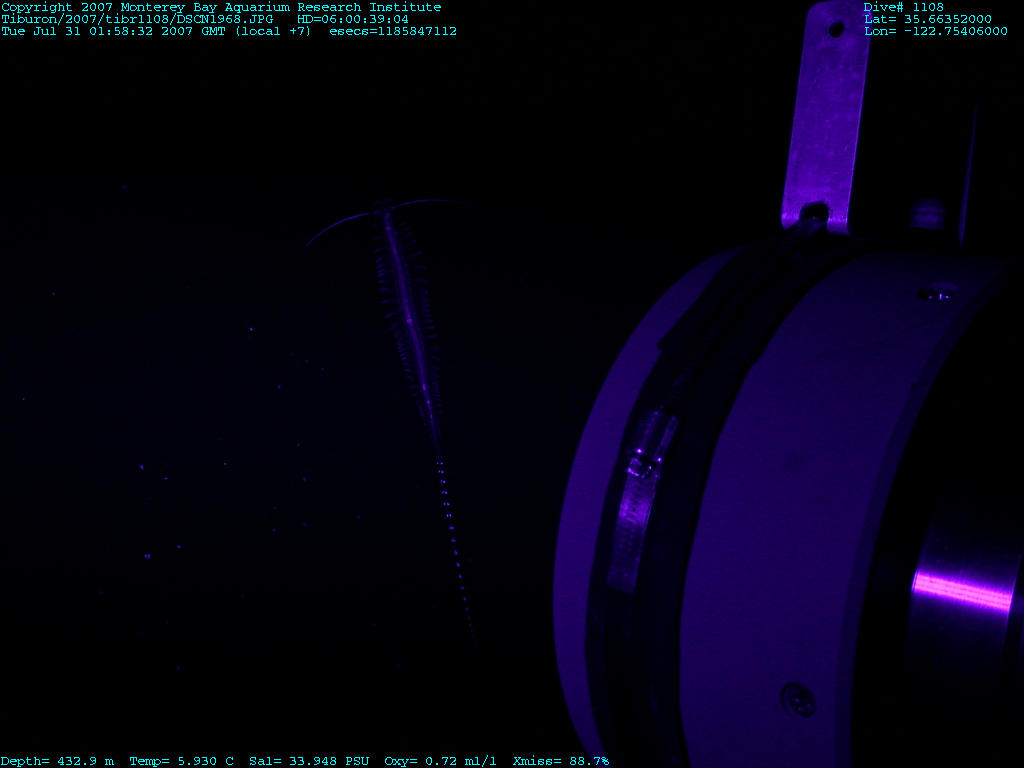Screen dimensions: 1024x768
Task: Click the organism's dotted trailing tail
Action: (x=453, y=540)
